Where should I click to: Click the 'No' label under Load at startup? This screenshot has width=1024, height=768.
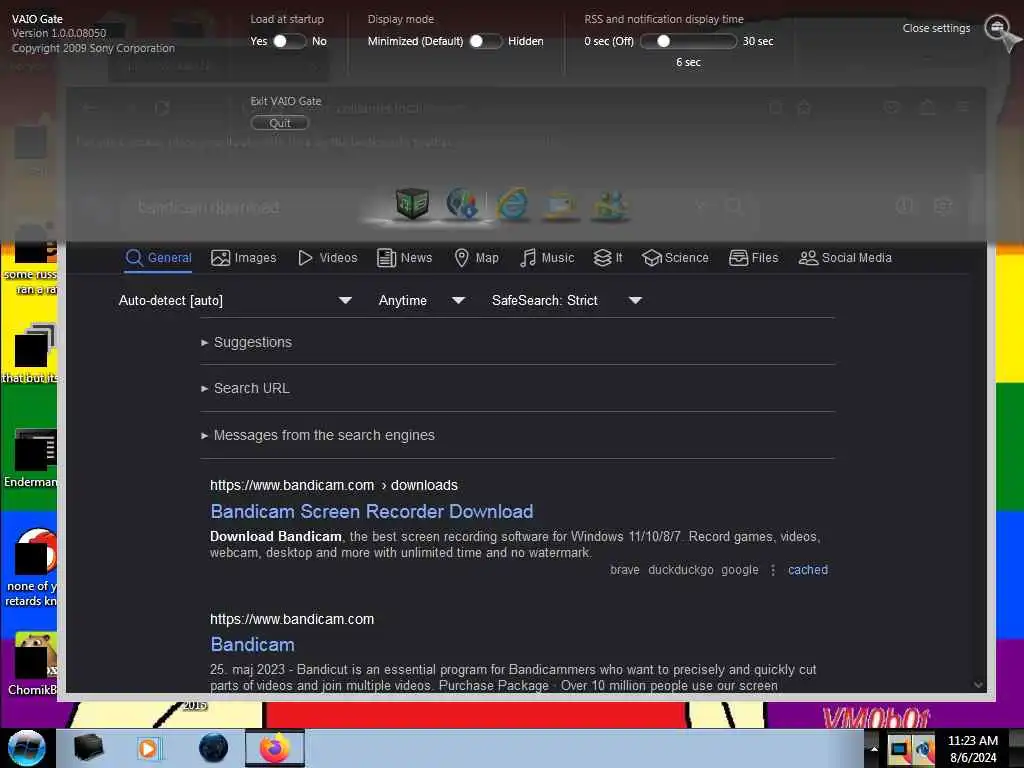point(319,41)
